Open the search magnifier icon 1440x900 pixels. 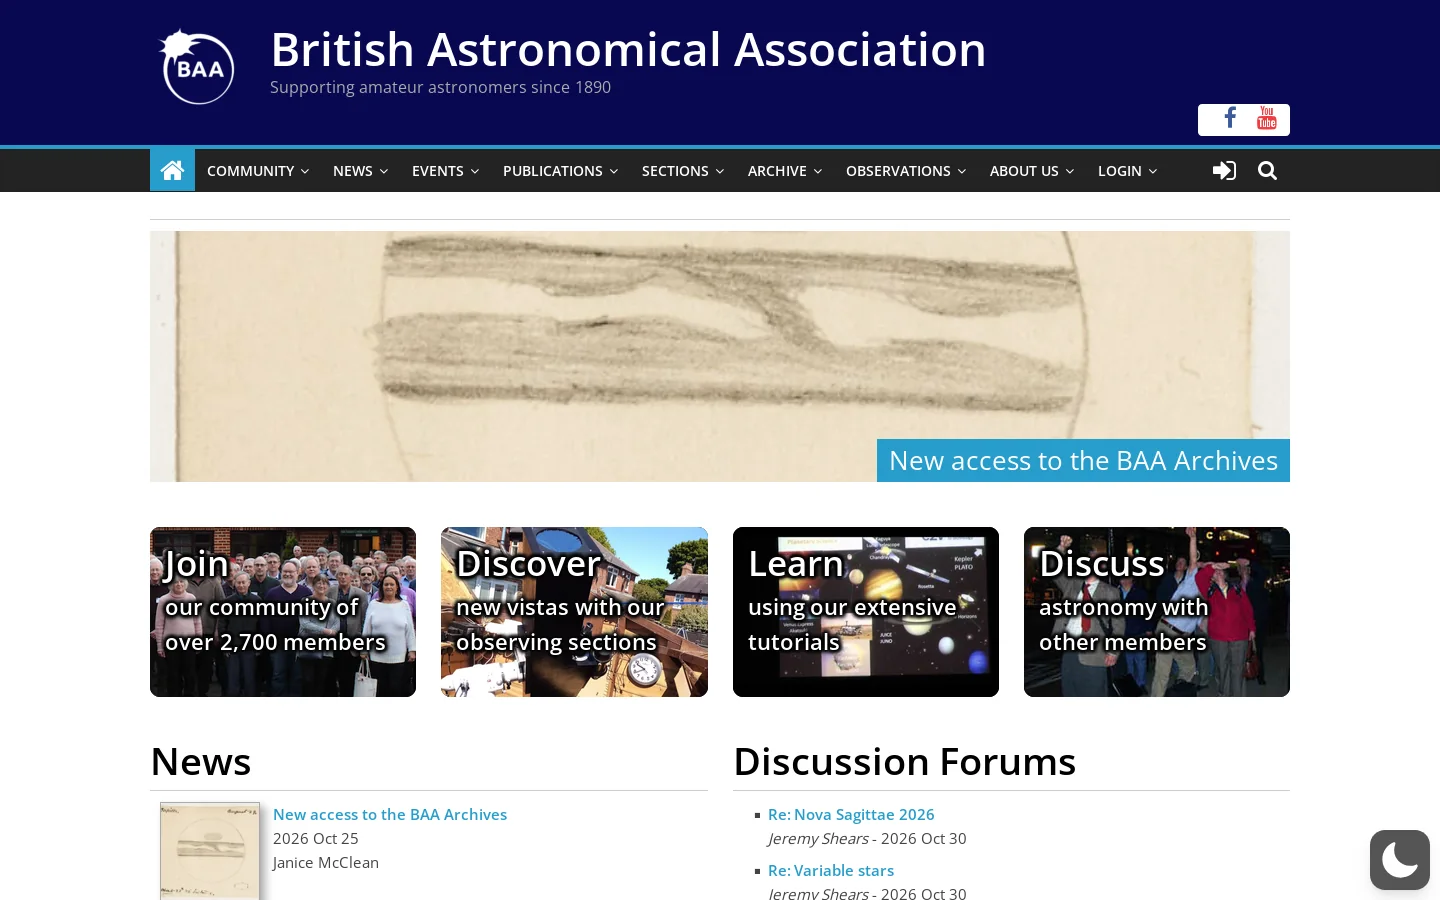1267,171
